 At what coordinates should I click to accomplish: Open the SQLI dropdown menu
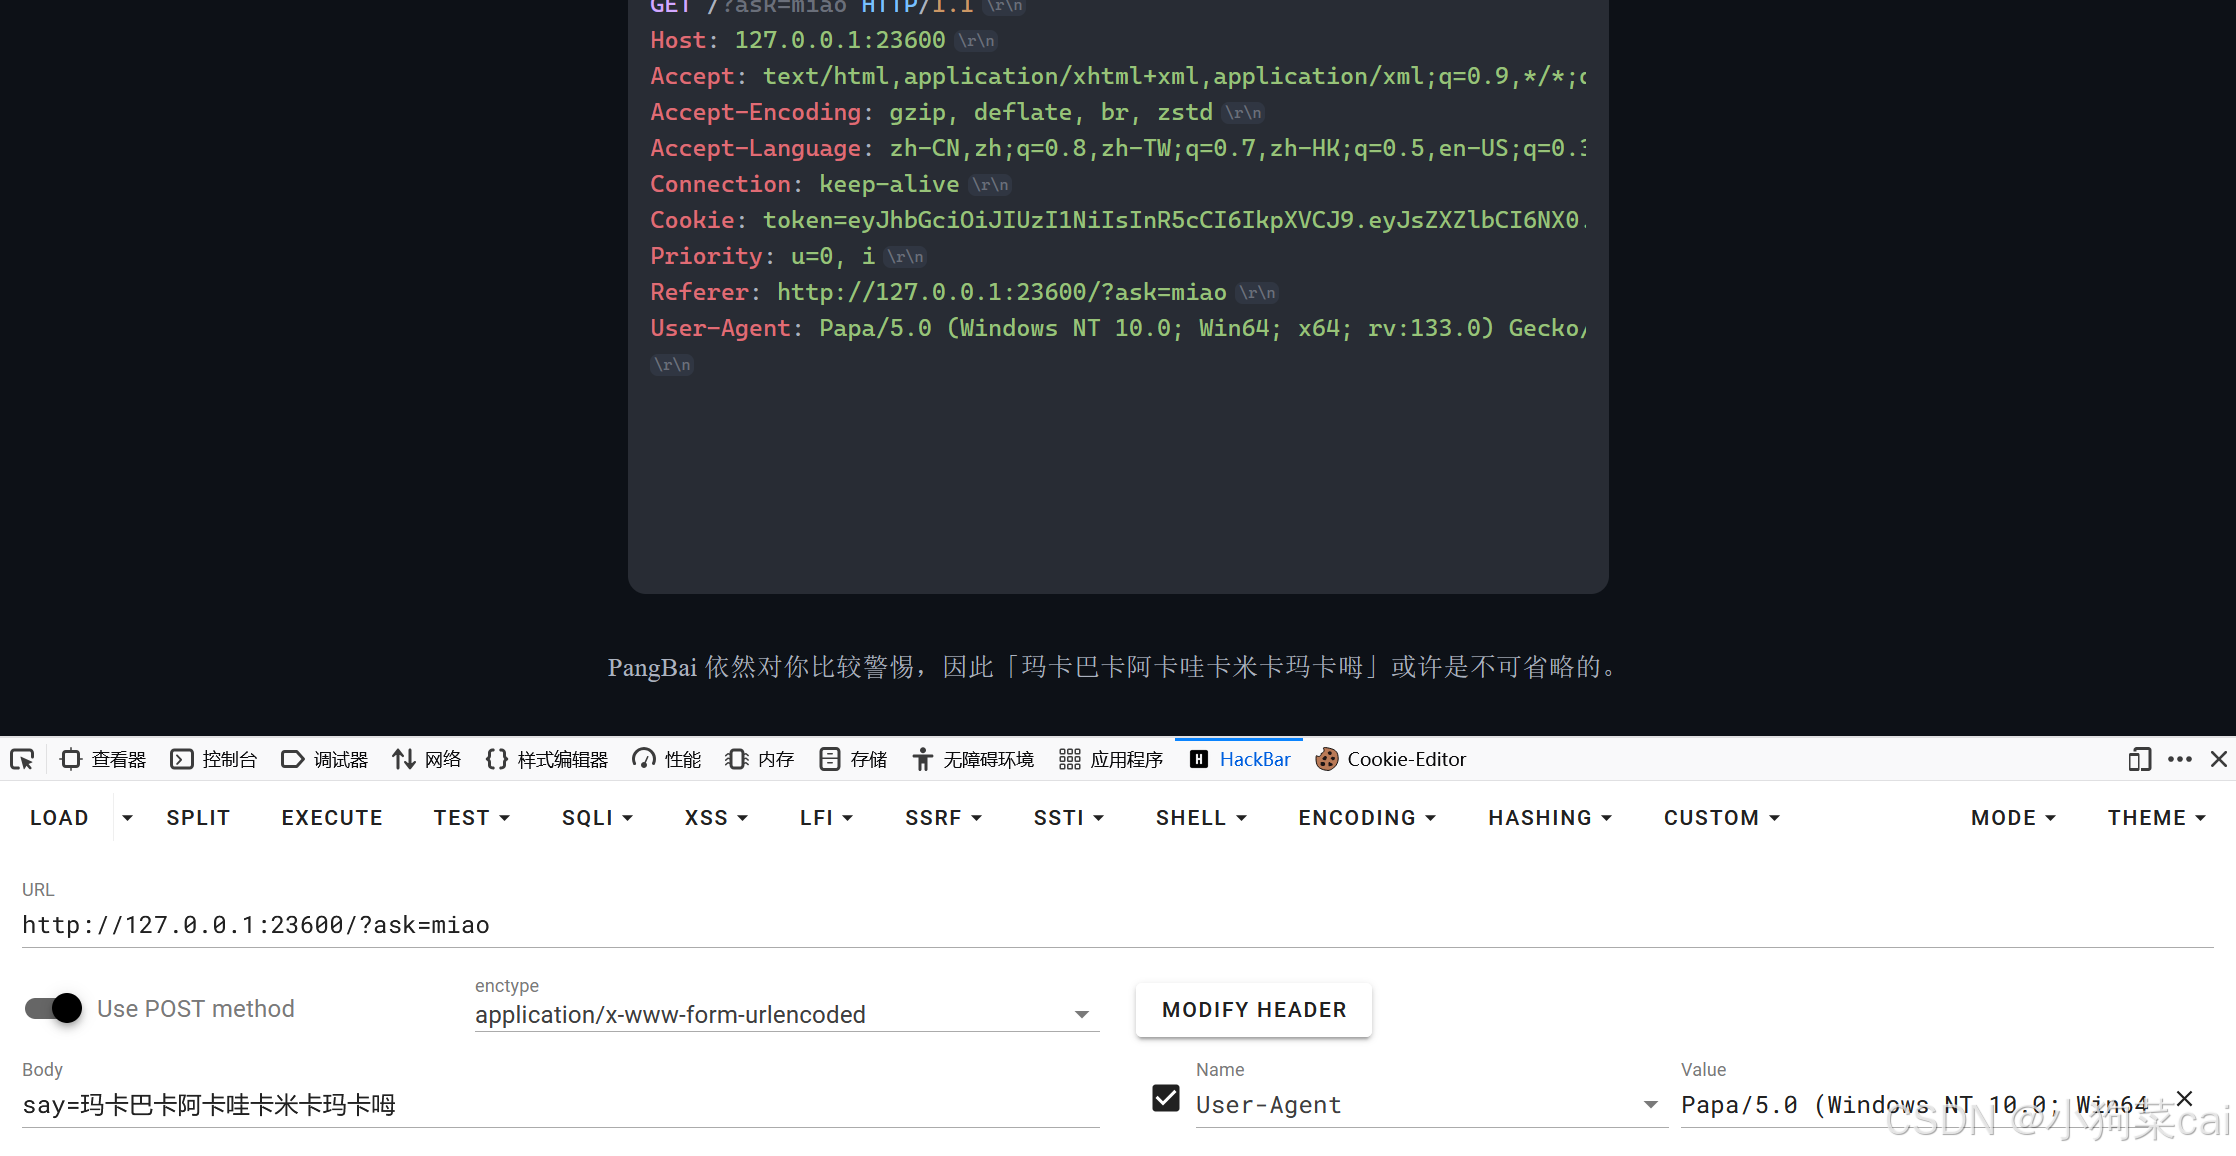597,818
